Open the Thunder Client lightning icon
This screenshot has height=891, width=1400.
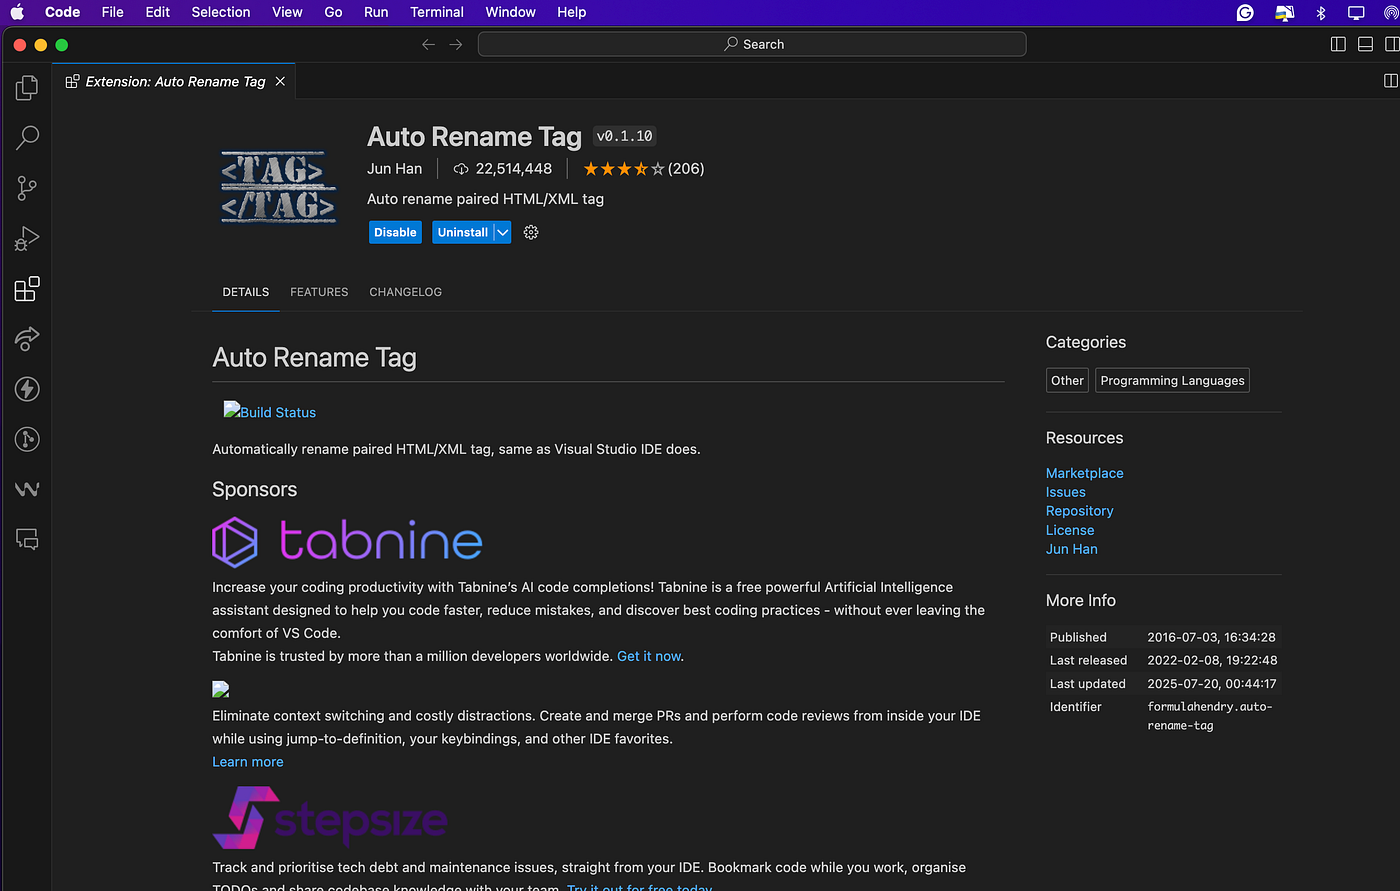click(27, 389)
